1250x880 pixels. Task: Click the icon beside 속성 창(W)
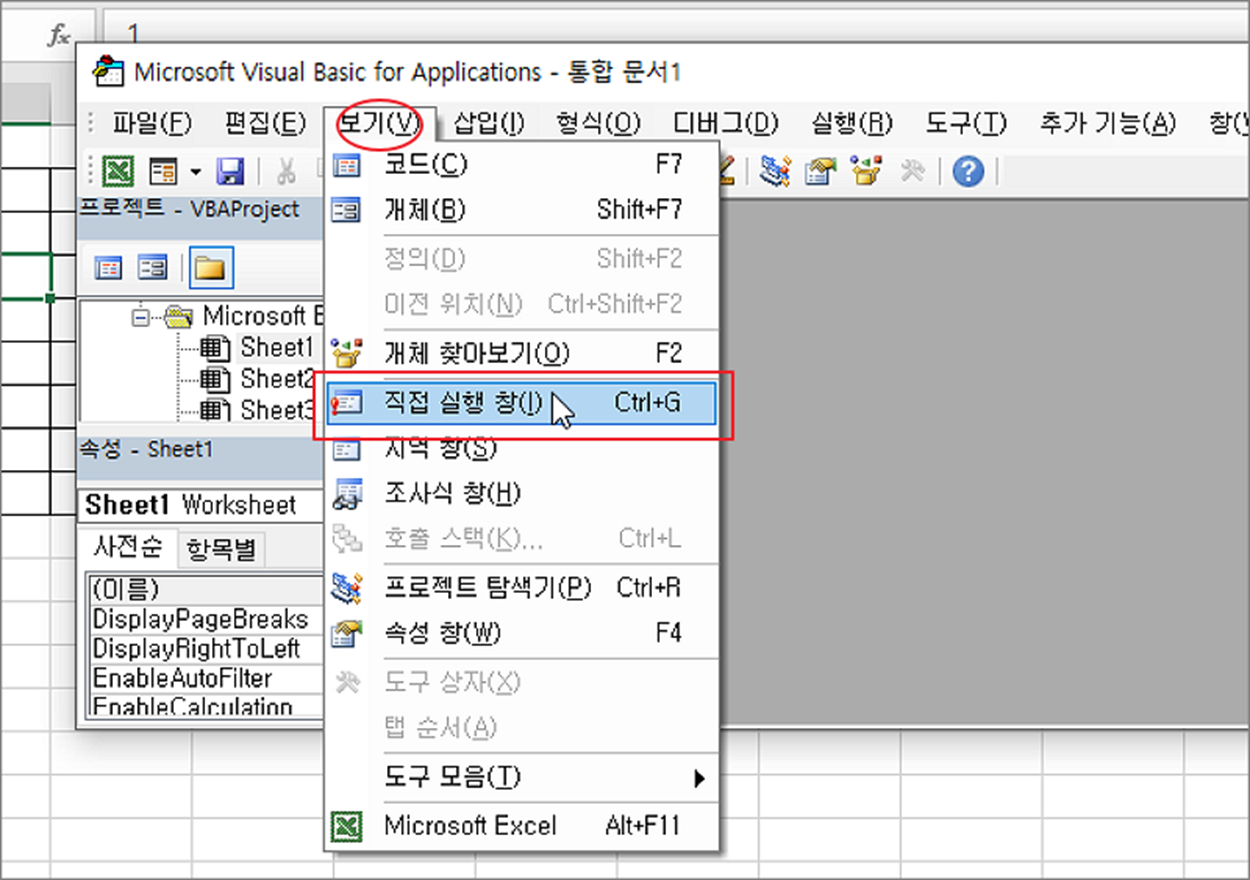click(346, 633)
